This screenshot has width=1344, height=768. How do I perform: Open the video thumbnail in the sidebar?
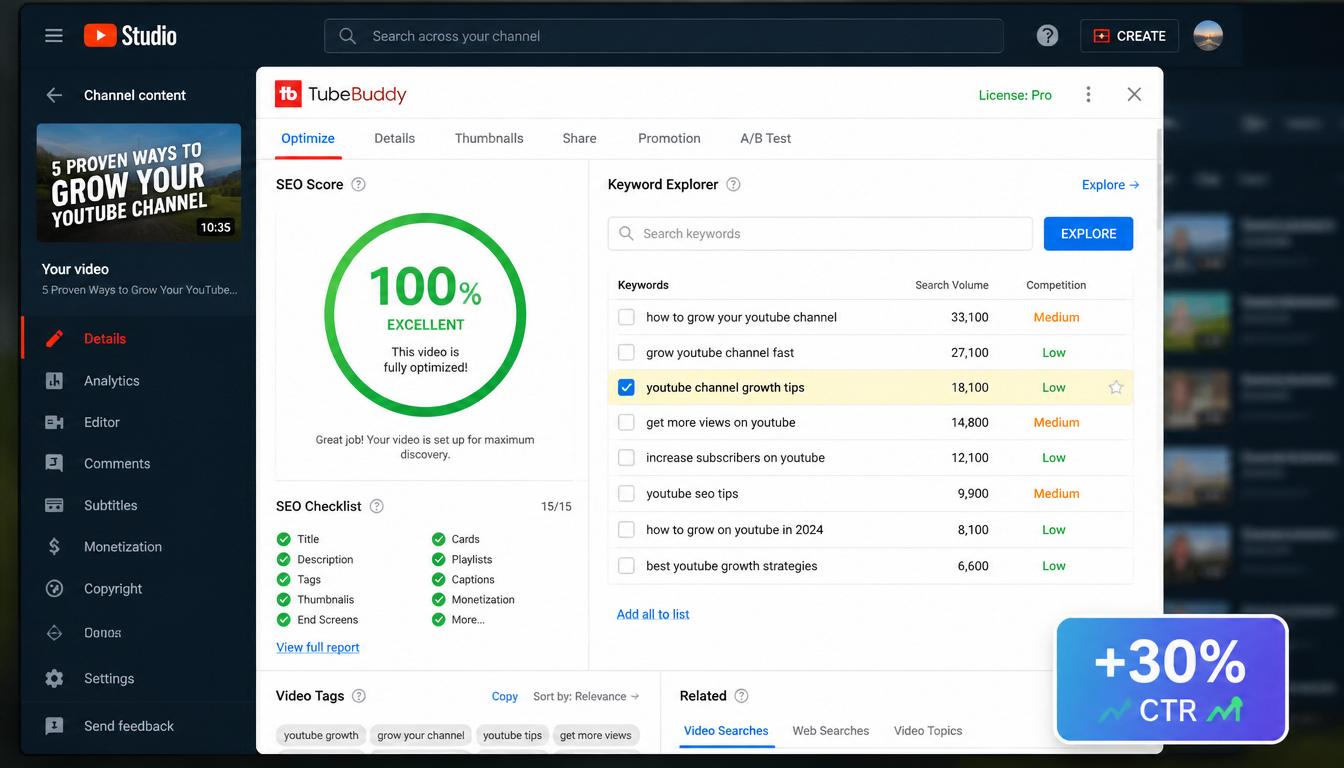(x=139, y=182)
